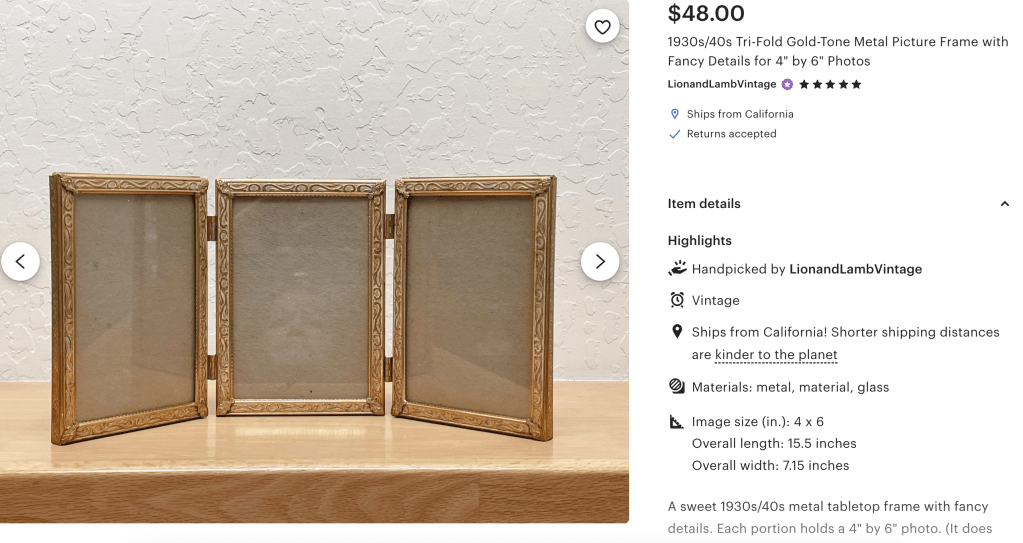Show the previous product photo
Screen dimensions: 1023x543
[x=20, y=261]
